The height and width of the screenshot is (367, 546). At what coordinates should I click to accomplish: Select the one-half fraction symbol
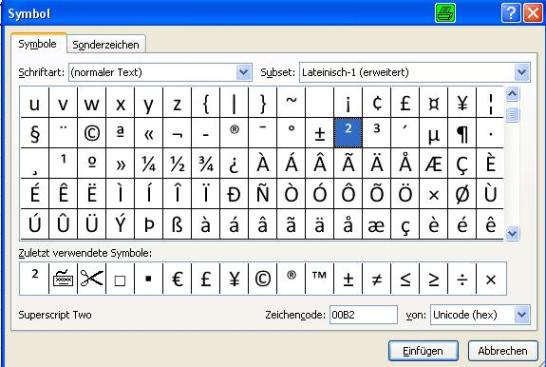click(177, 164)
